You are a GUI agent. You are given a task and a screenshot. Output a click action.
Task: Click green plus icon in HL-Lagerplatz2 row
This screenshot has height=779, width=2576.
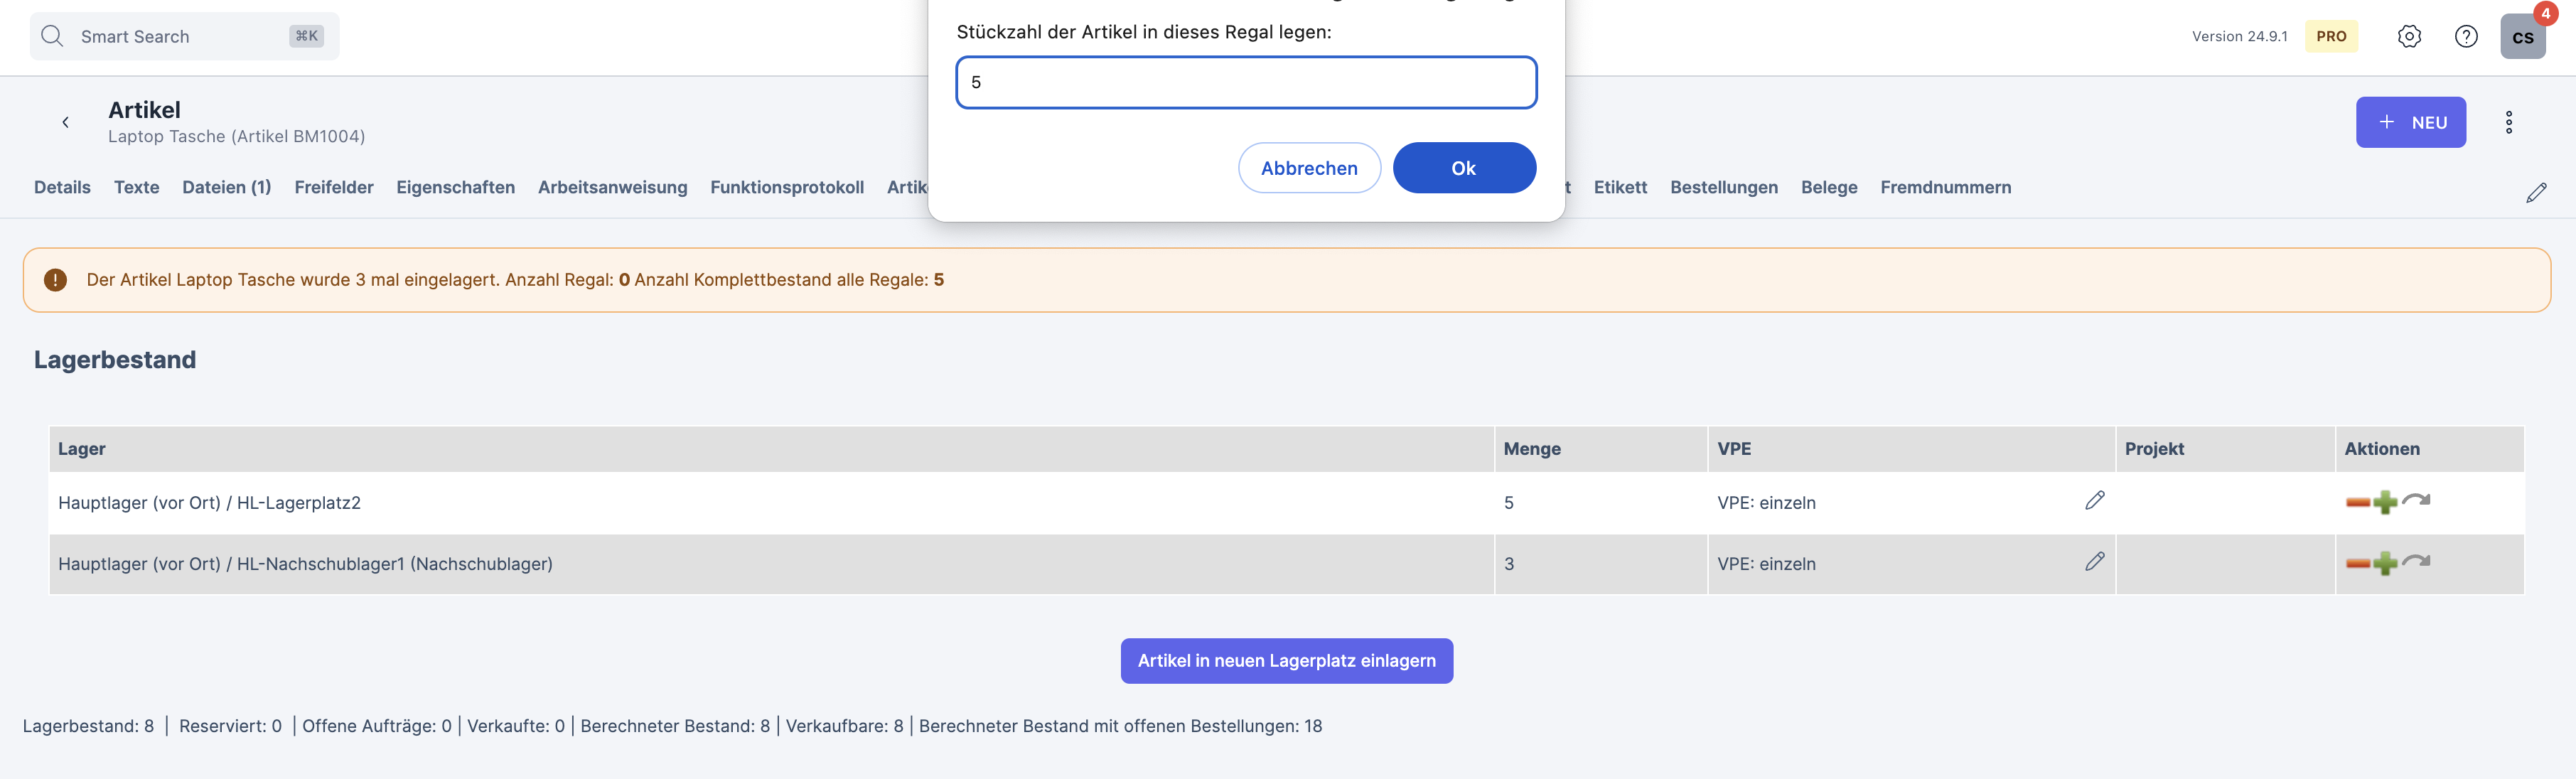tap(2385, 502)
